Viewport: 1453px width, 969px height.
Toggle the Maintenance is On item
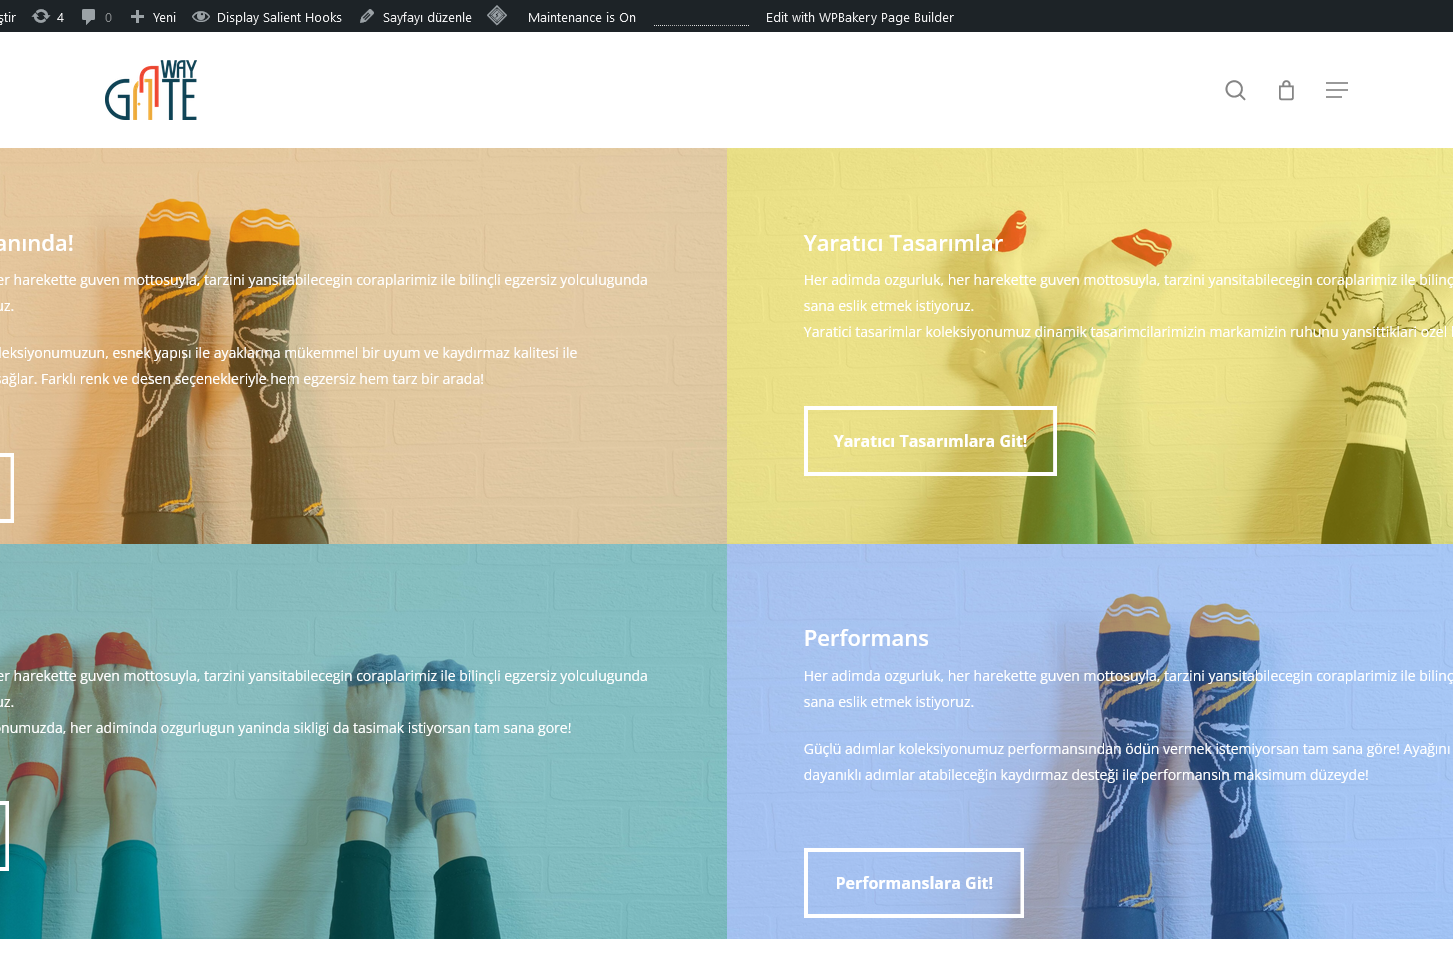[x=581, y=17]
